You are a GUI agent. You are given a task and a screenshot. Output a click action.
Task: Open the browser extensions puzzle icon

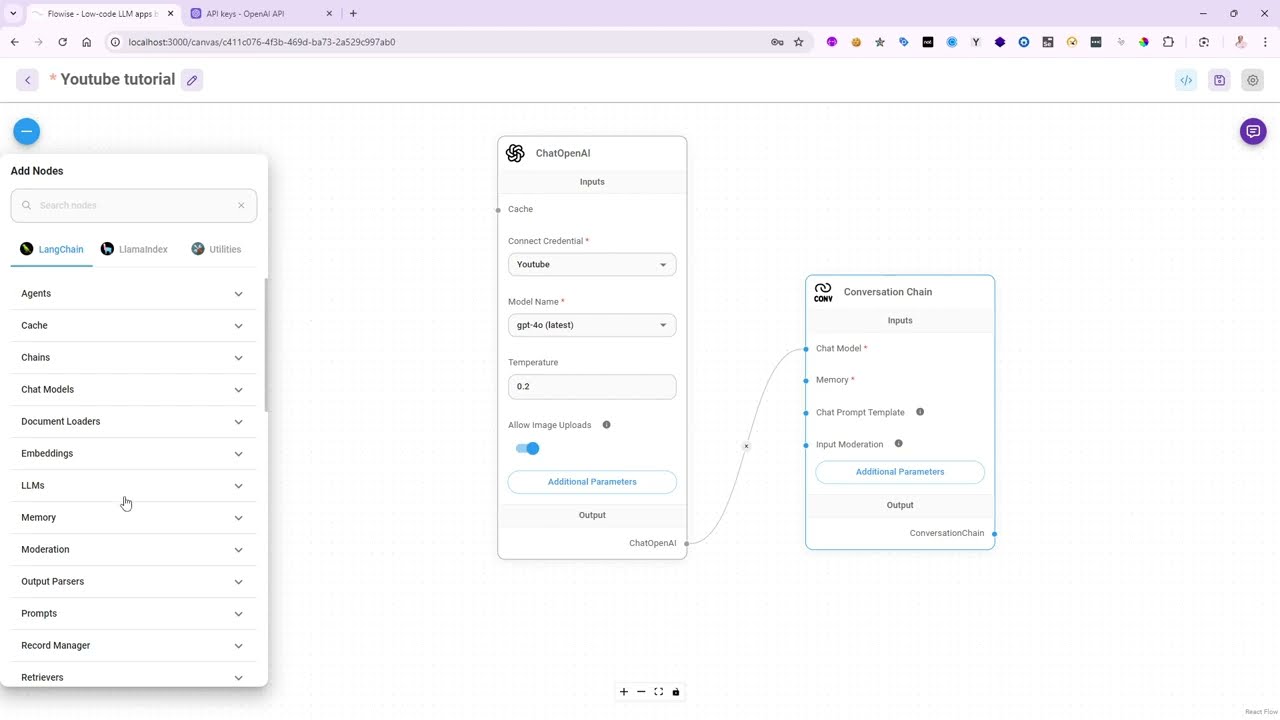(1168, 42)
